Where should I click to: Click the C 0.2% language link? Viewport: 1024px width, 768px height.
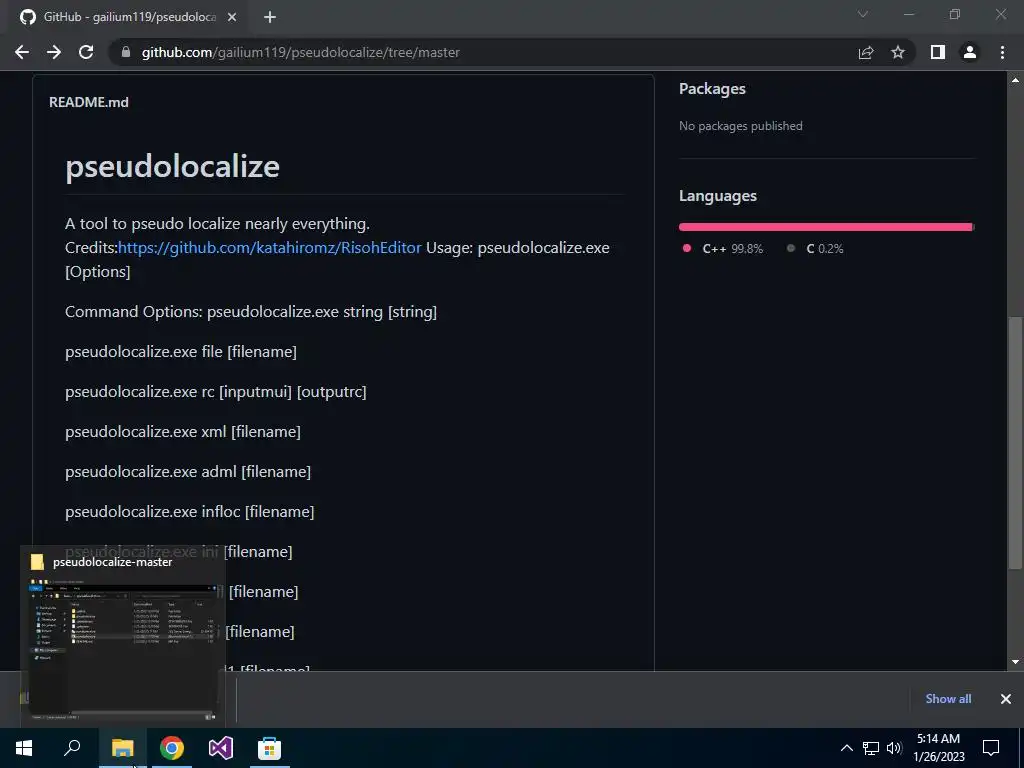(816, 249)
